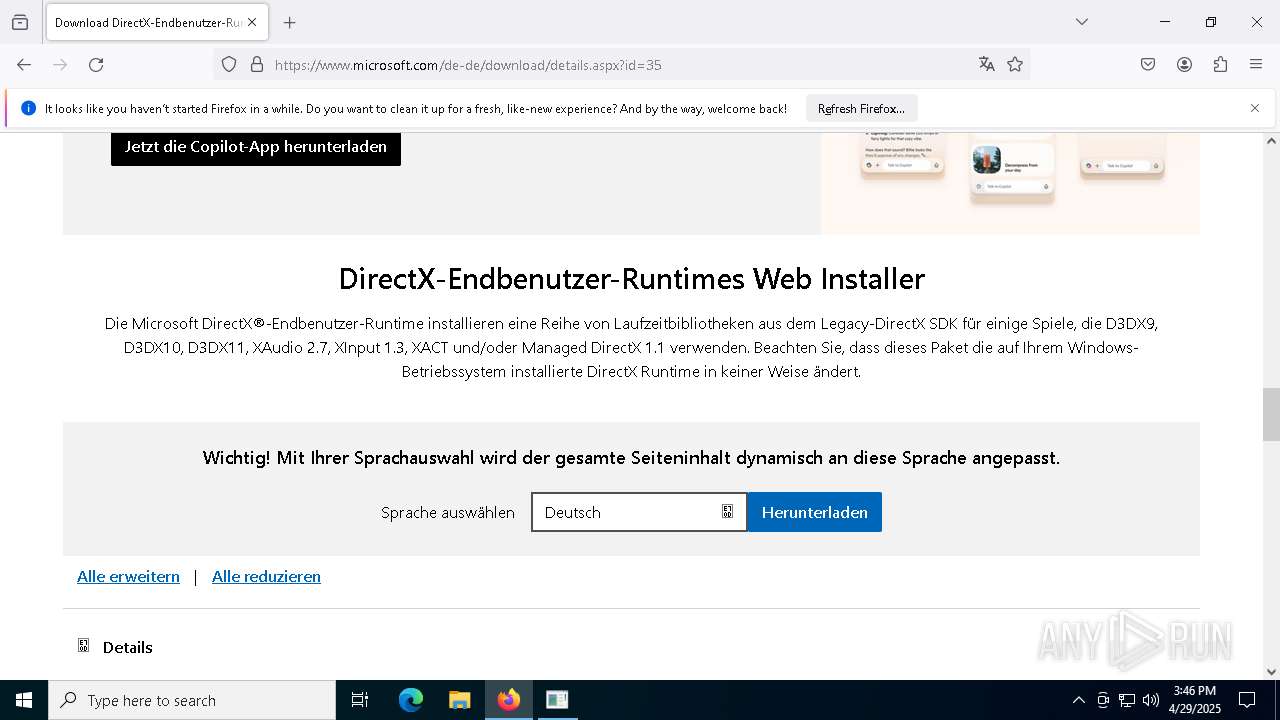This screenshot has height=720, width=1280.
Task: Expand the Details section
Action: coord(116,647)
